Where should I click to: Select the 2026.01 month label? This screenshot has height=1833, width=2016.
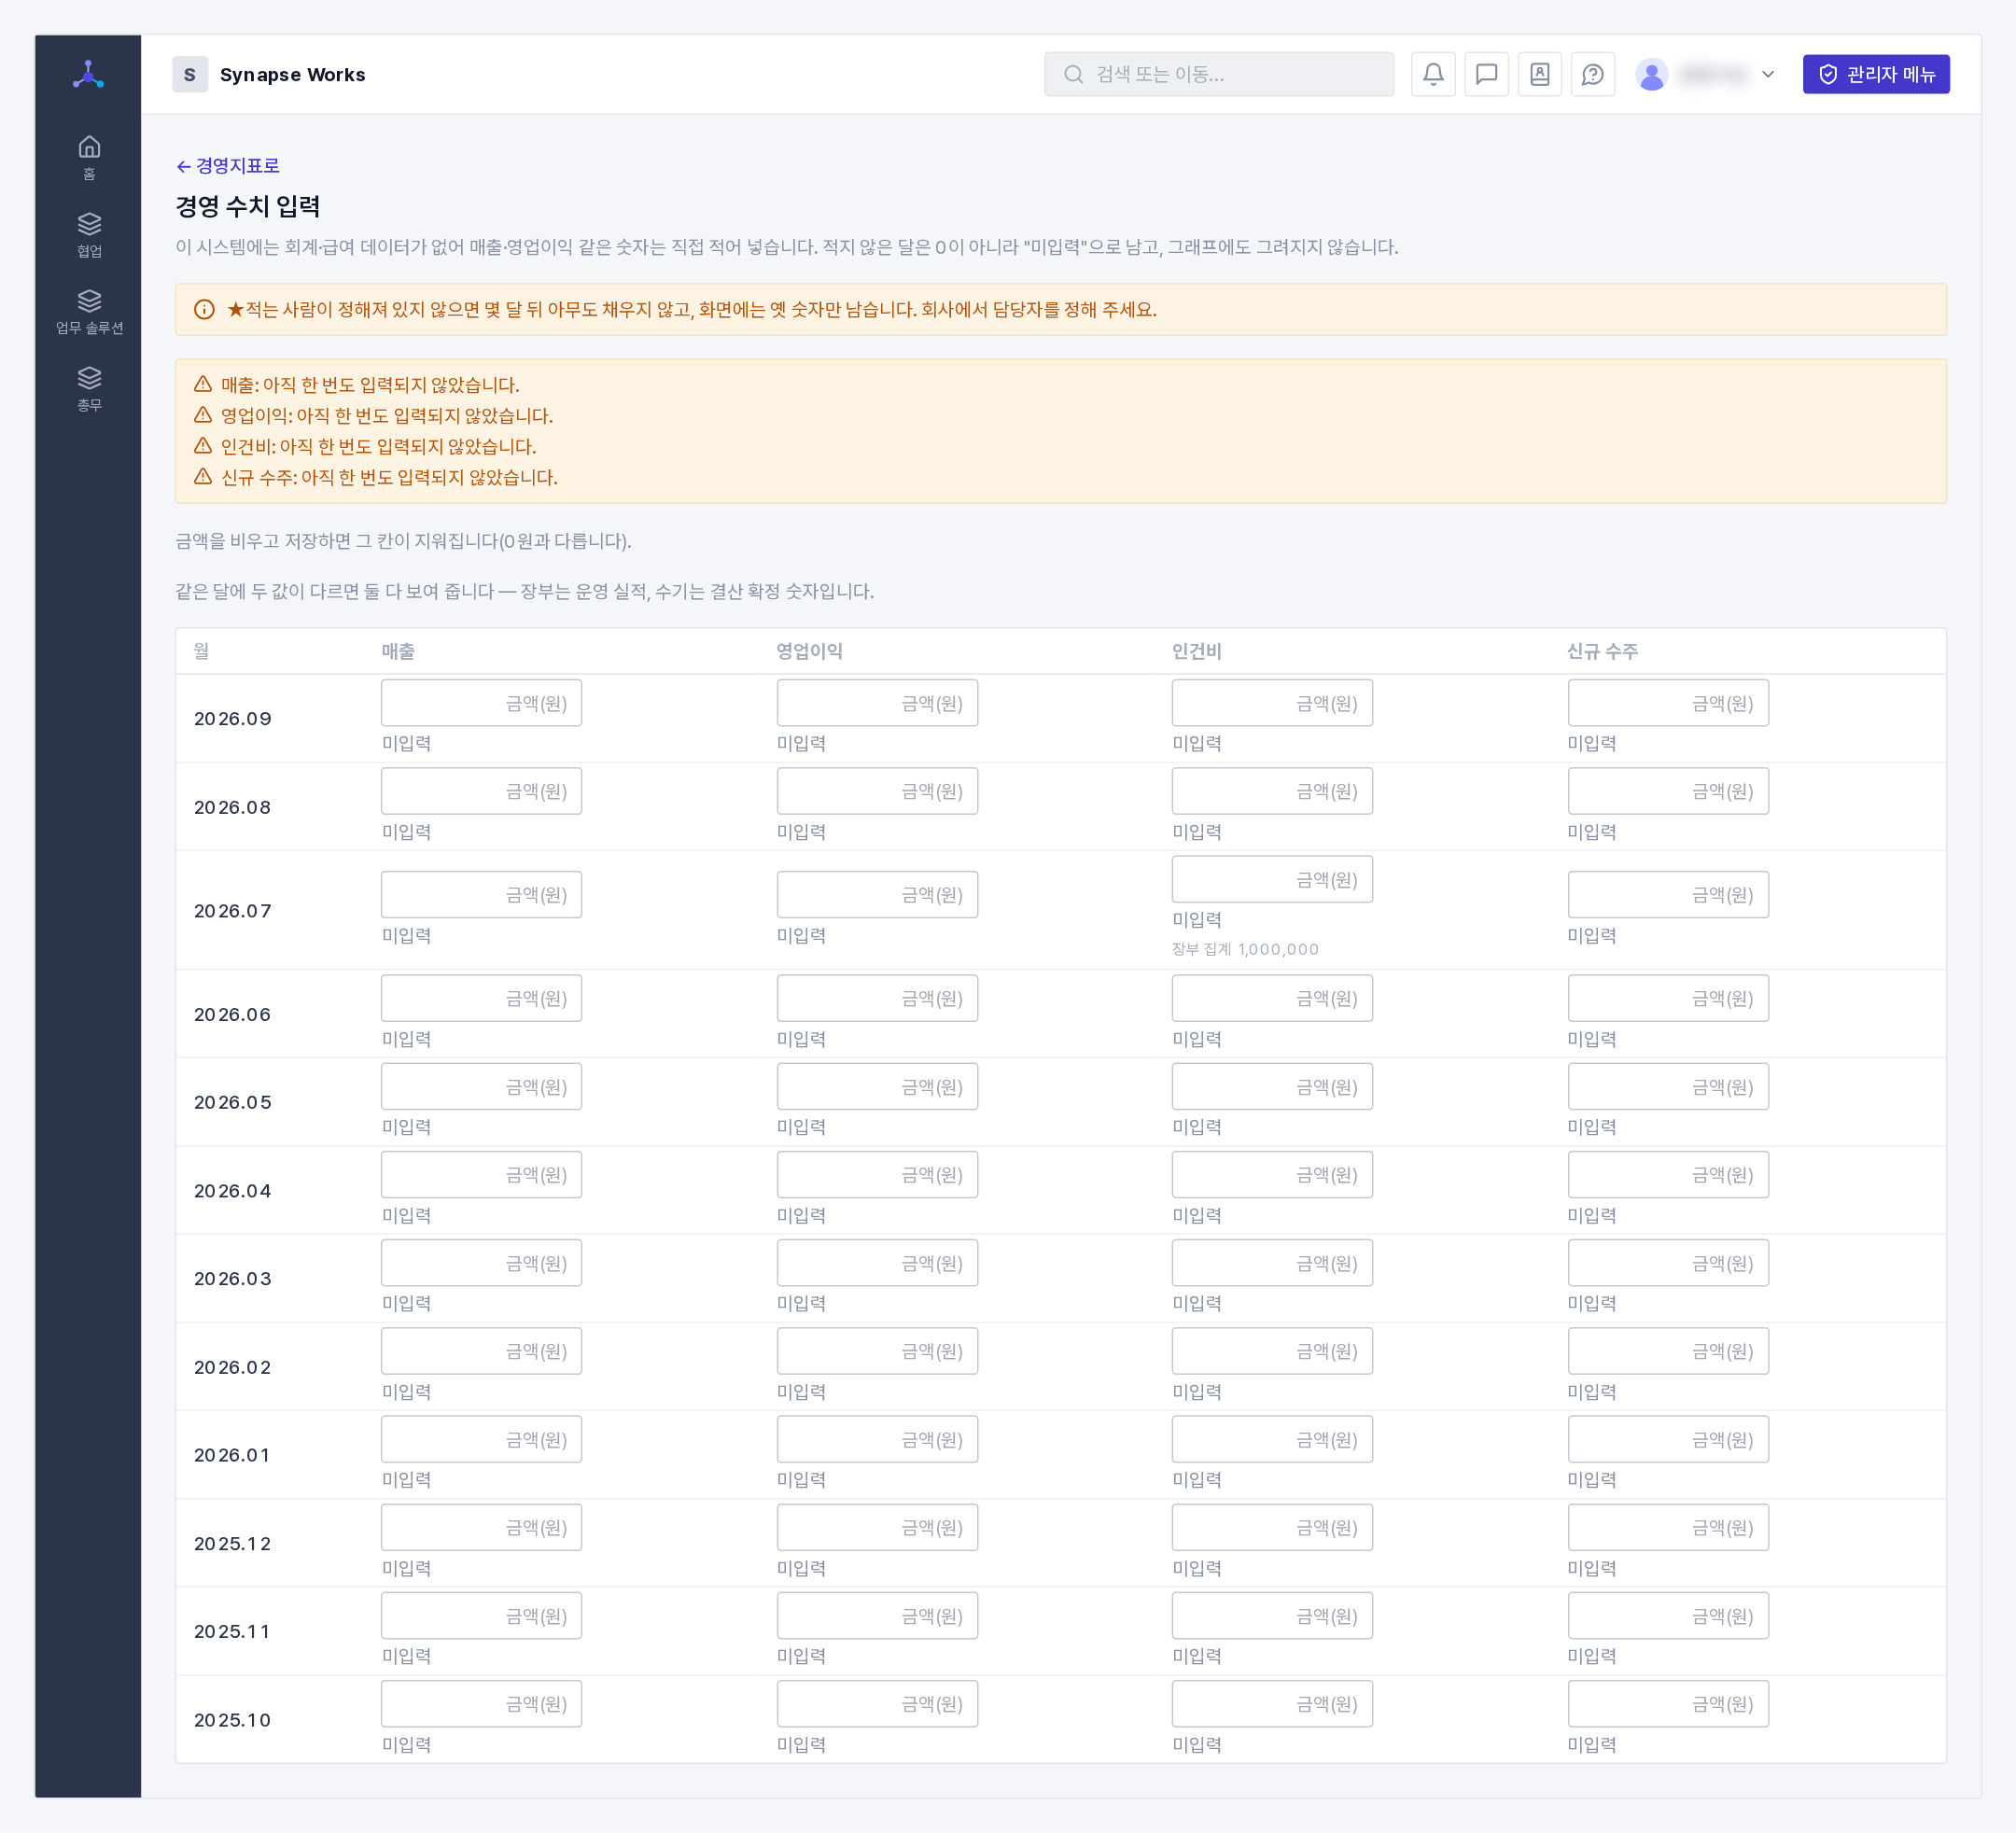[233, 1454]
